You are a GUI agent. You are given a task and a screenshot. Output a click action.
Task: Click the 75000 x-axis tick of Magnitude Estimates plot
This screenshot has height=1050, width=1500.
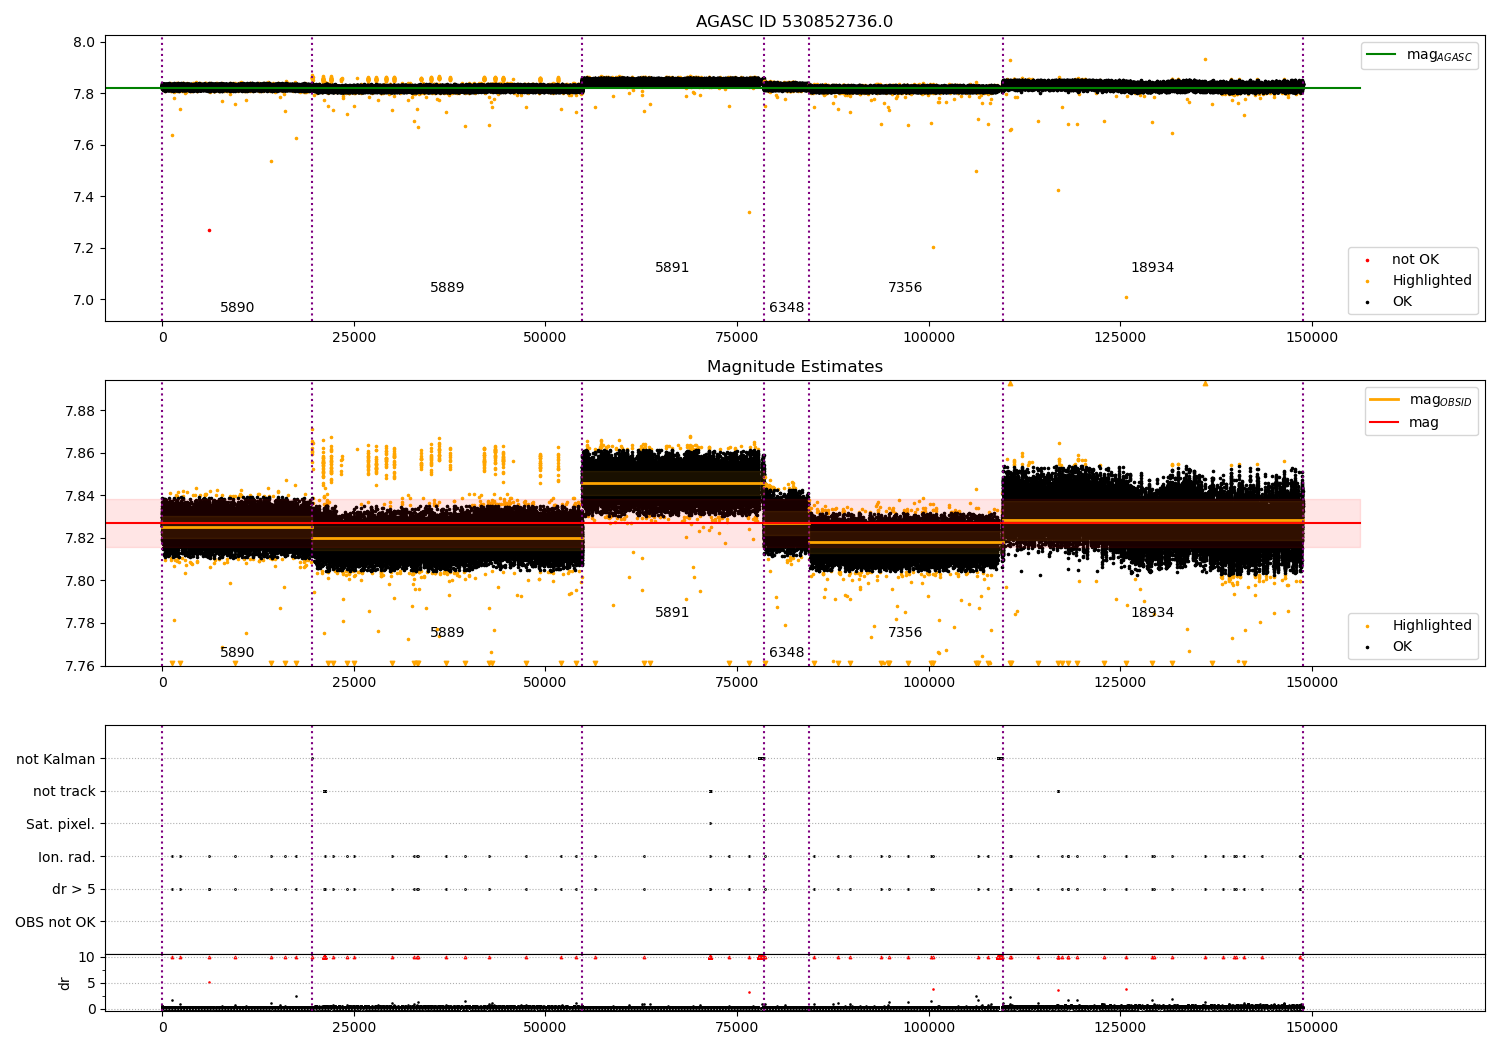coord(737,683)
